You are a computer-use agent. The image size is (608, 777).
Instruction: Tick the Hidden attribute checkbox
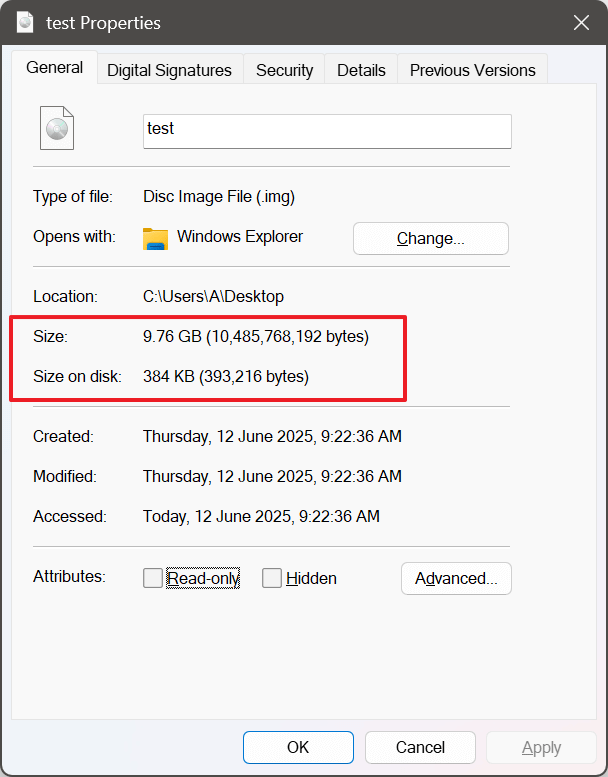click(x=272, y=578)
